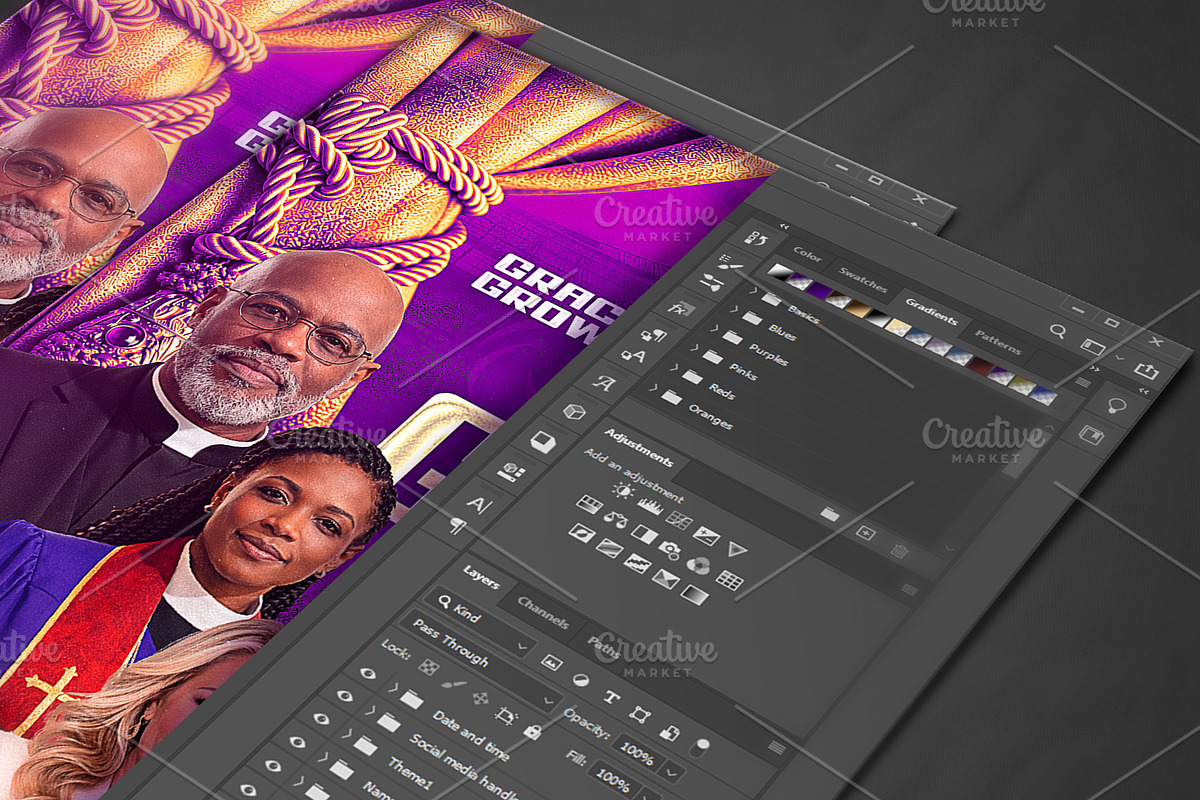Add a Black & White adjustment
Screen dimensions: 1200x800
[644, 535]
